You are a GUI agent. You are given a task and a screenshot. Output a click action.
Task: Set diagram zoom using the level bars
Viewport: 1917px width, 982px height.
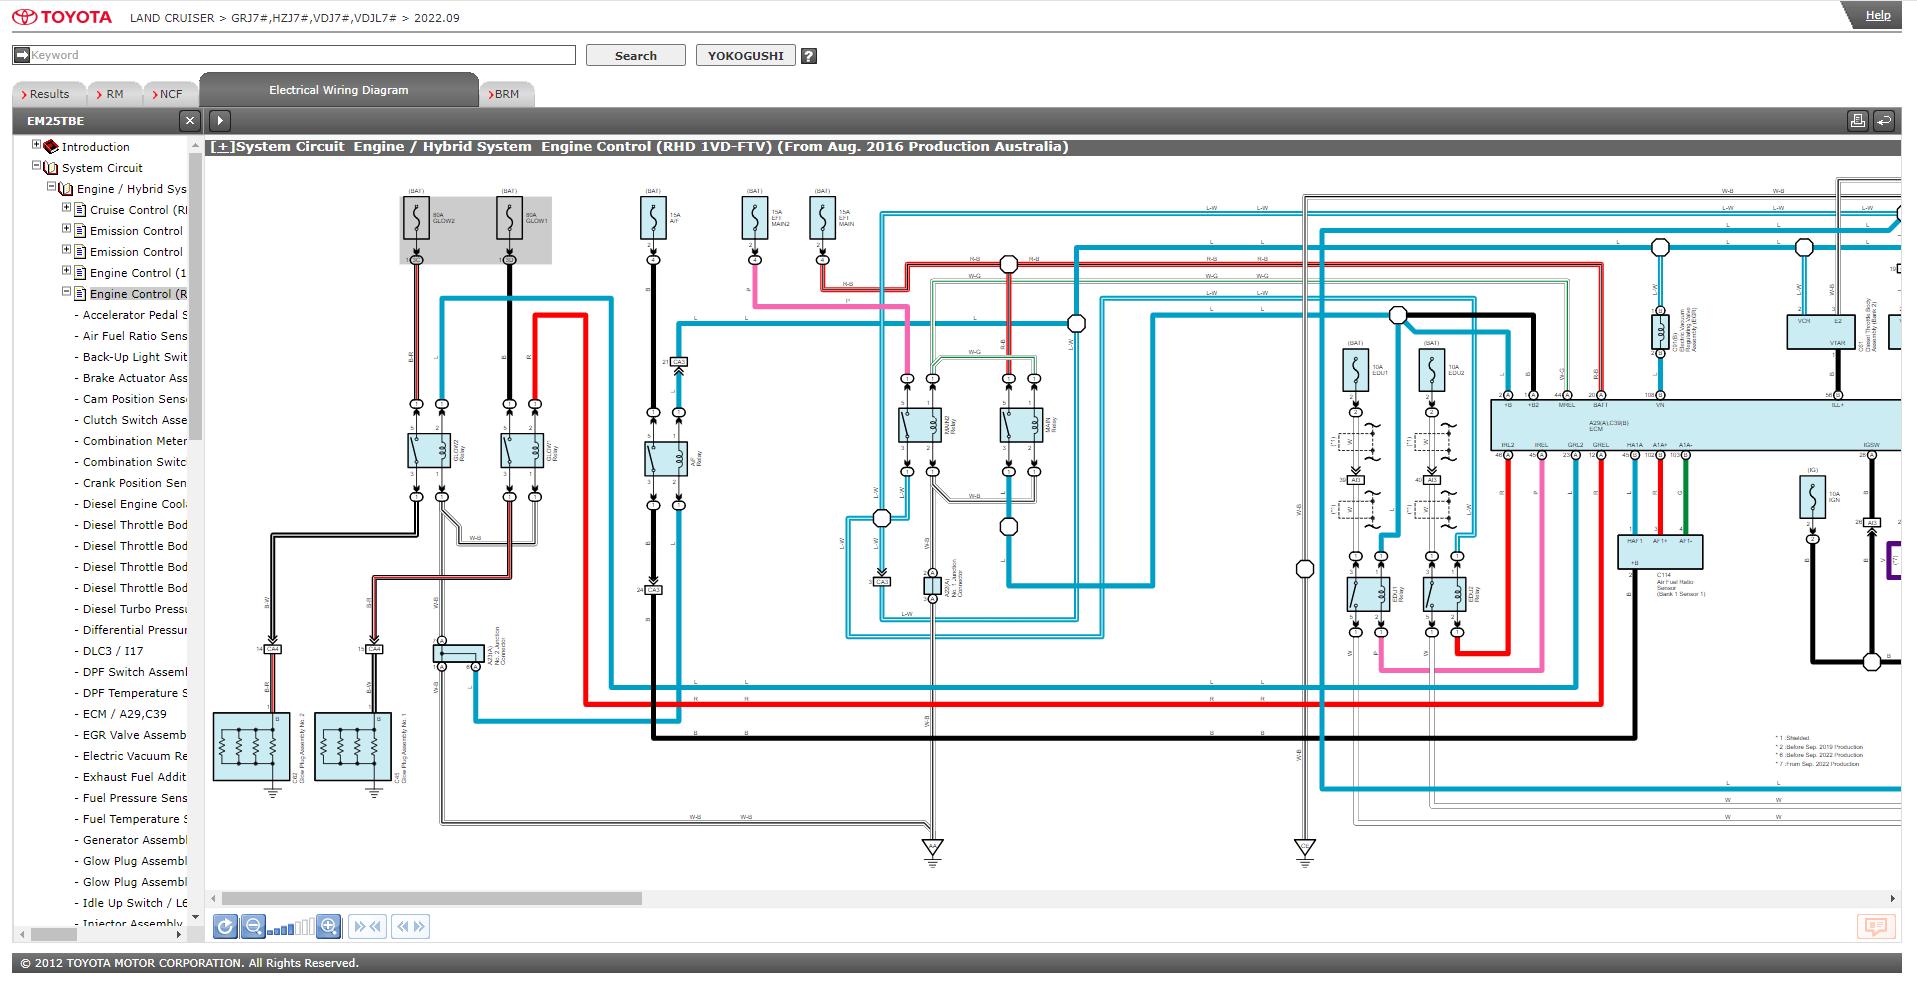coord(291,927)
